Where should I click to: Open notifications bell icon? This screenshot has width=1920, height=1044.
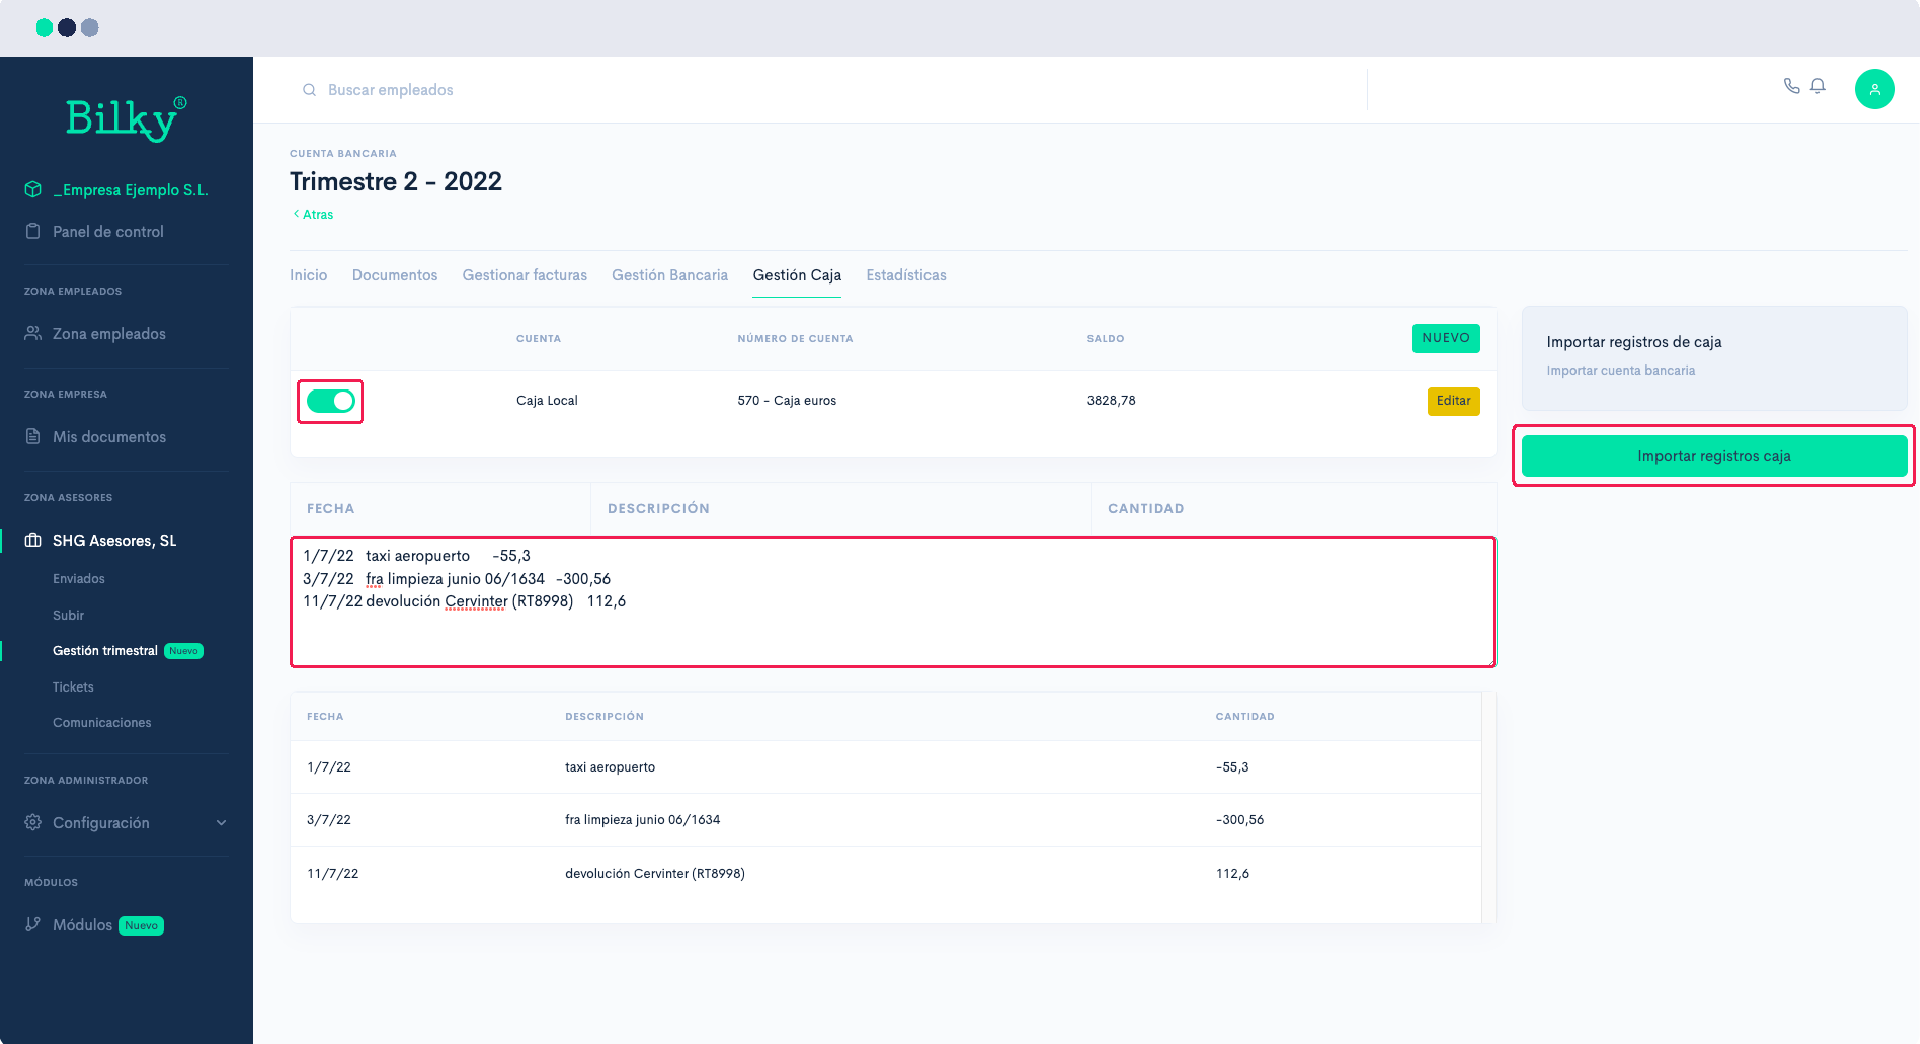[x=1818, y=86]
